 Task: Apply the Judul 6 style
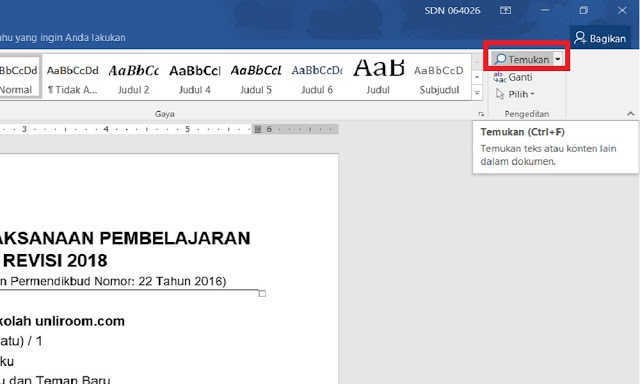tap(317, 79)
